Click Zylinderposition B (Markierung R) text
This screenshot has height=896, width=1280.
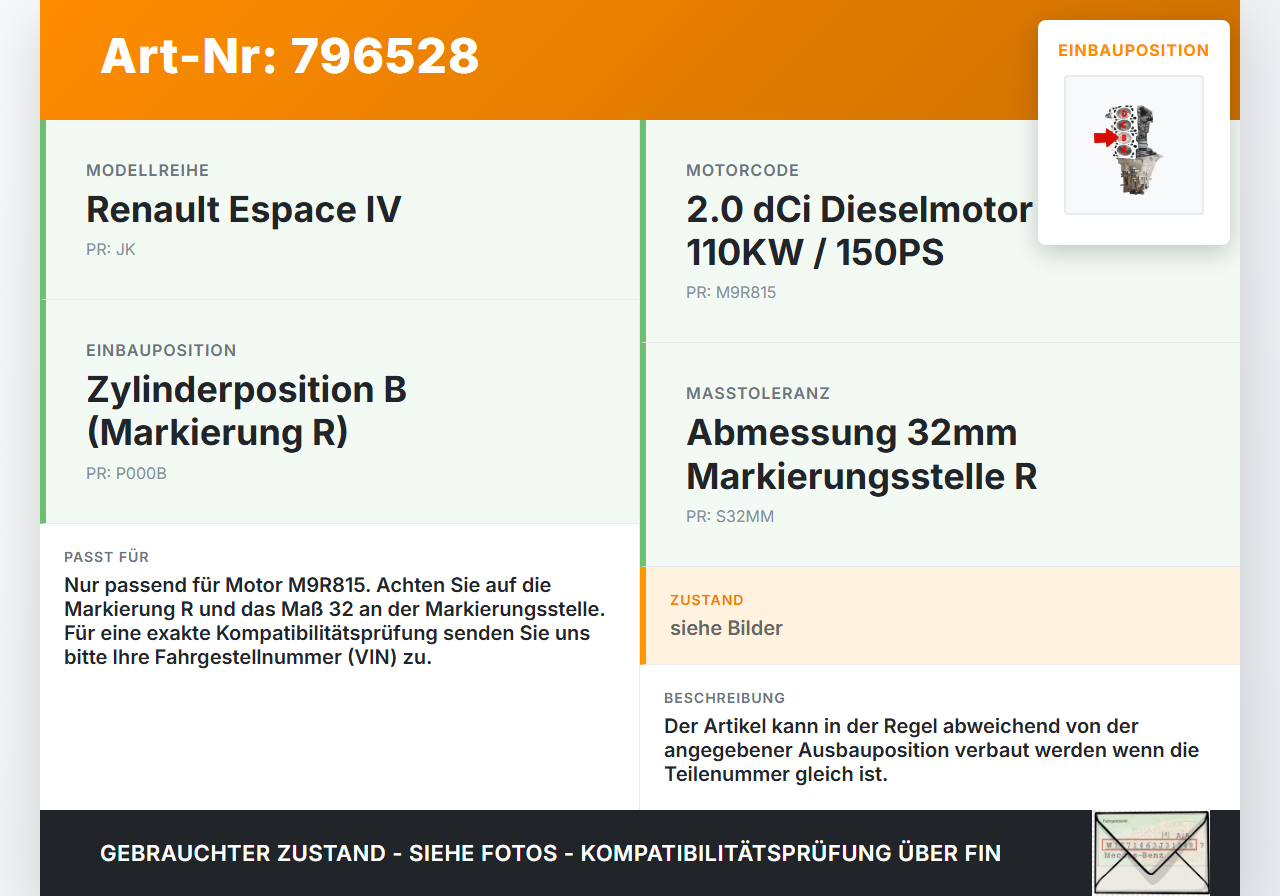[247, 411]
